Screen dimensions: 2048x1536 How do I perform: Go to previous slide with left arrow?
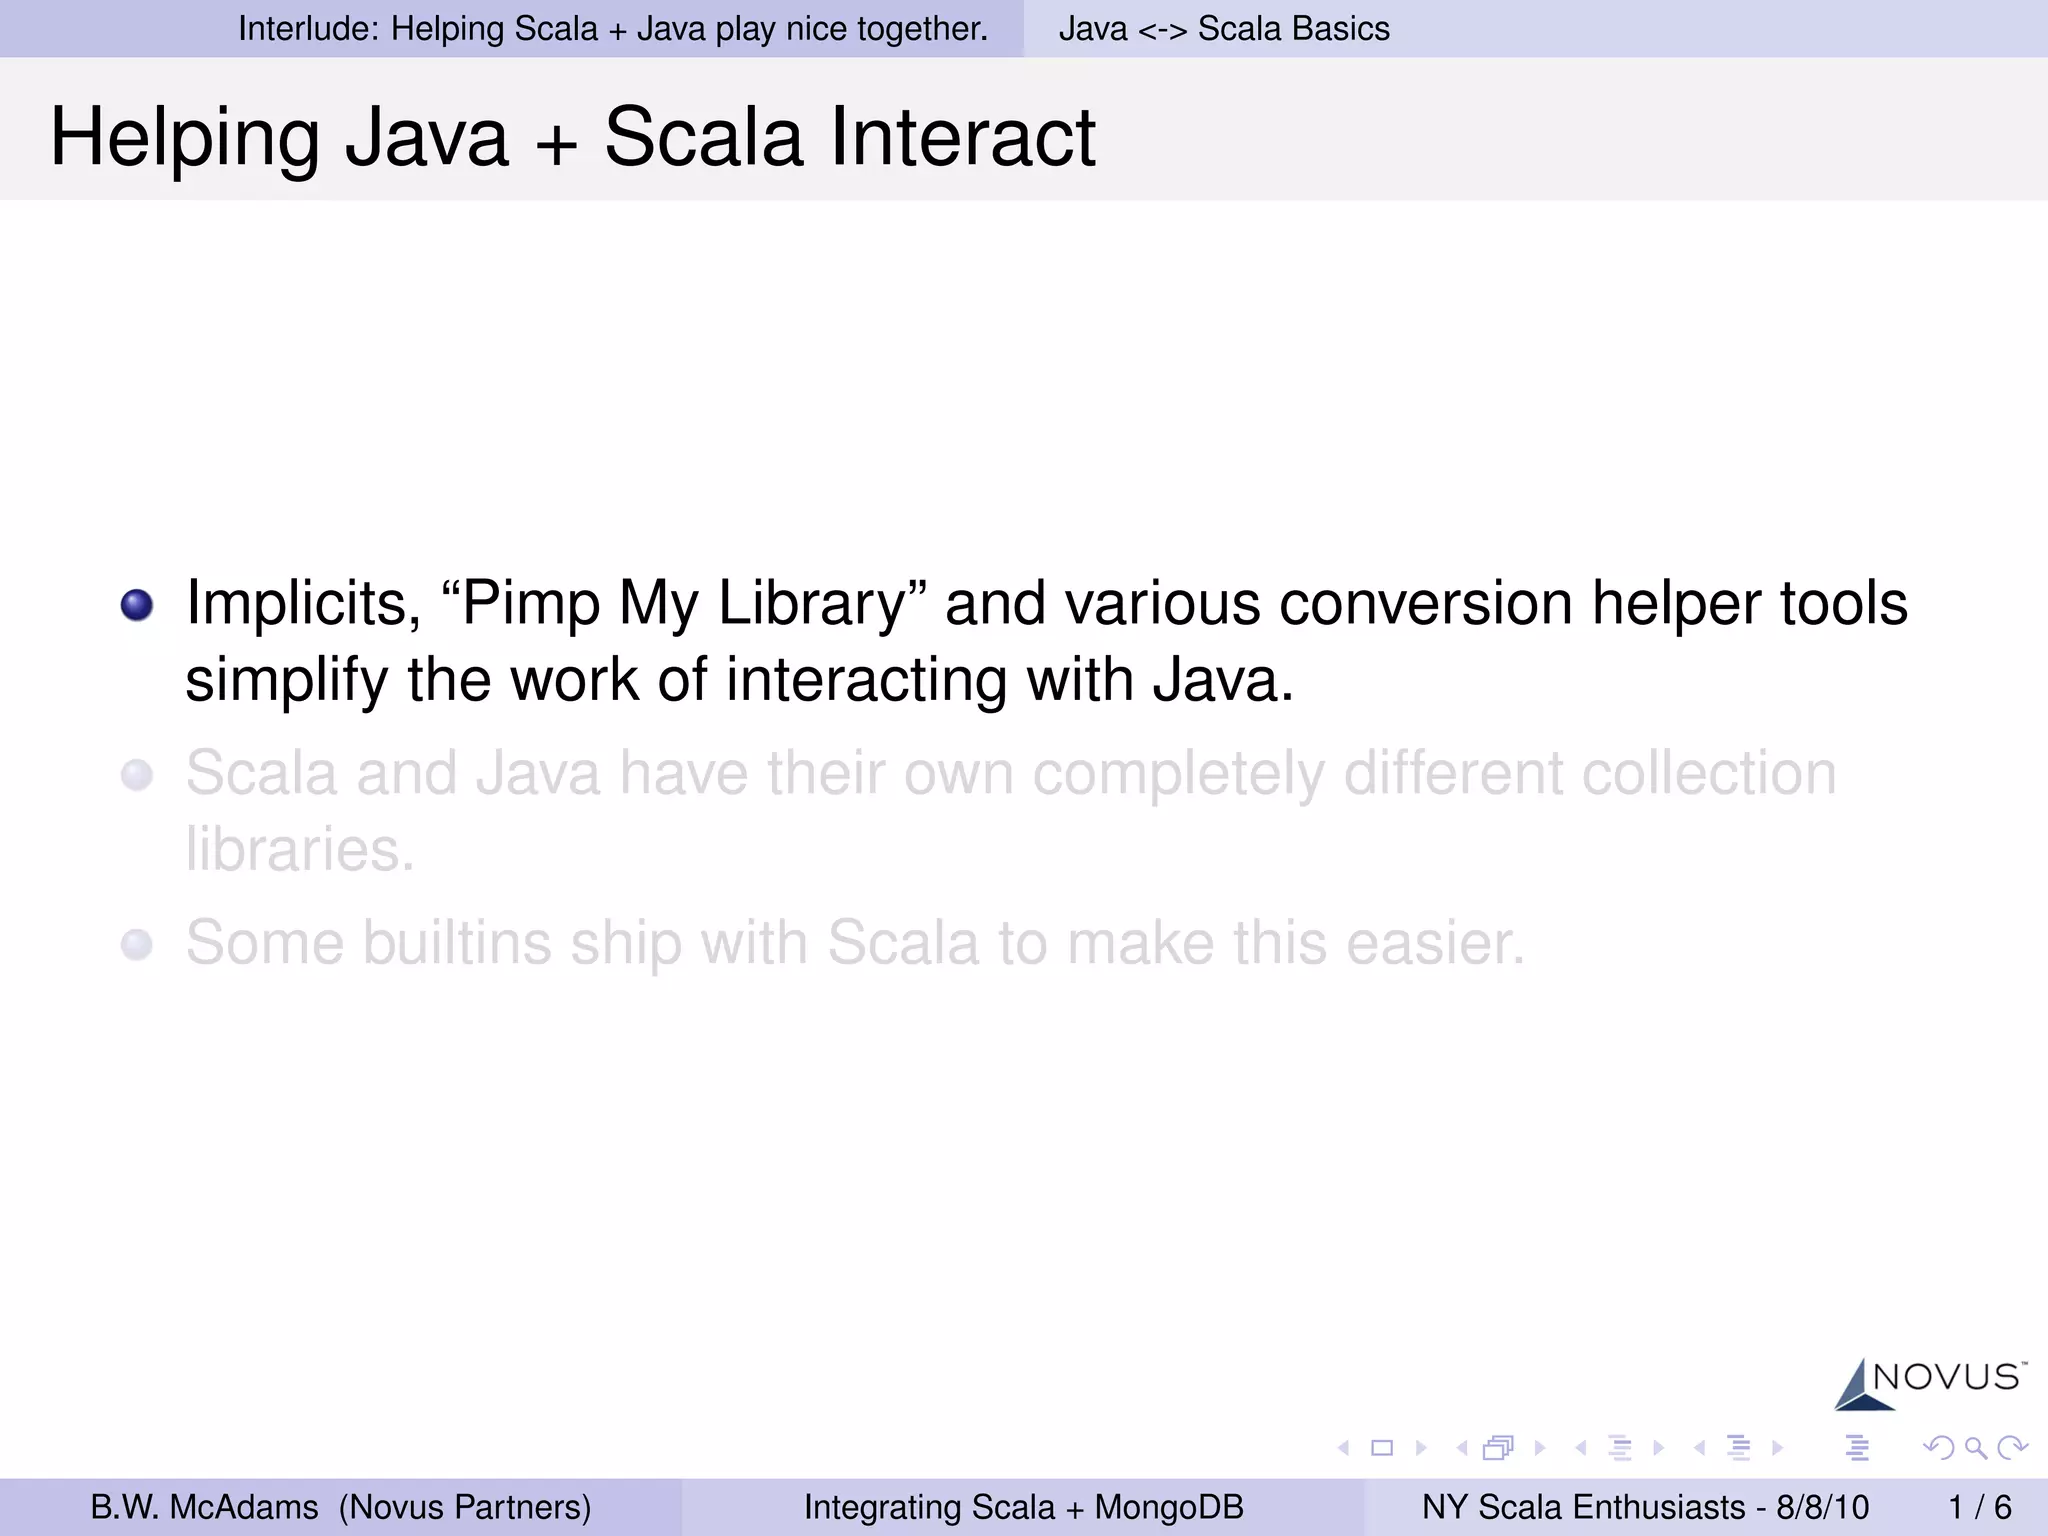[x=1343, y=1448]
